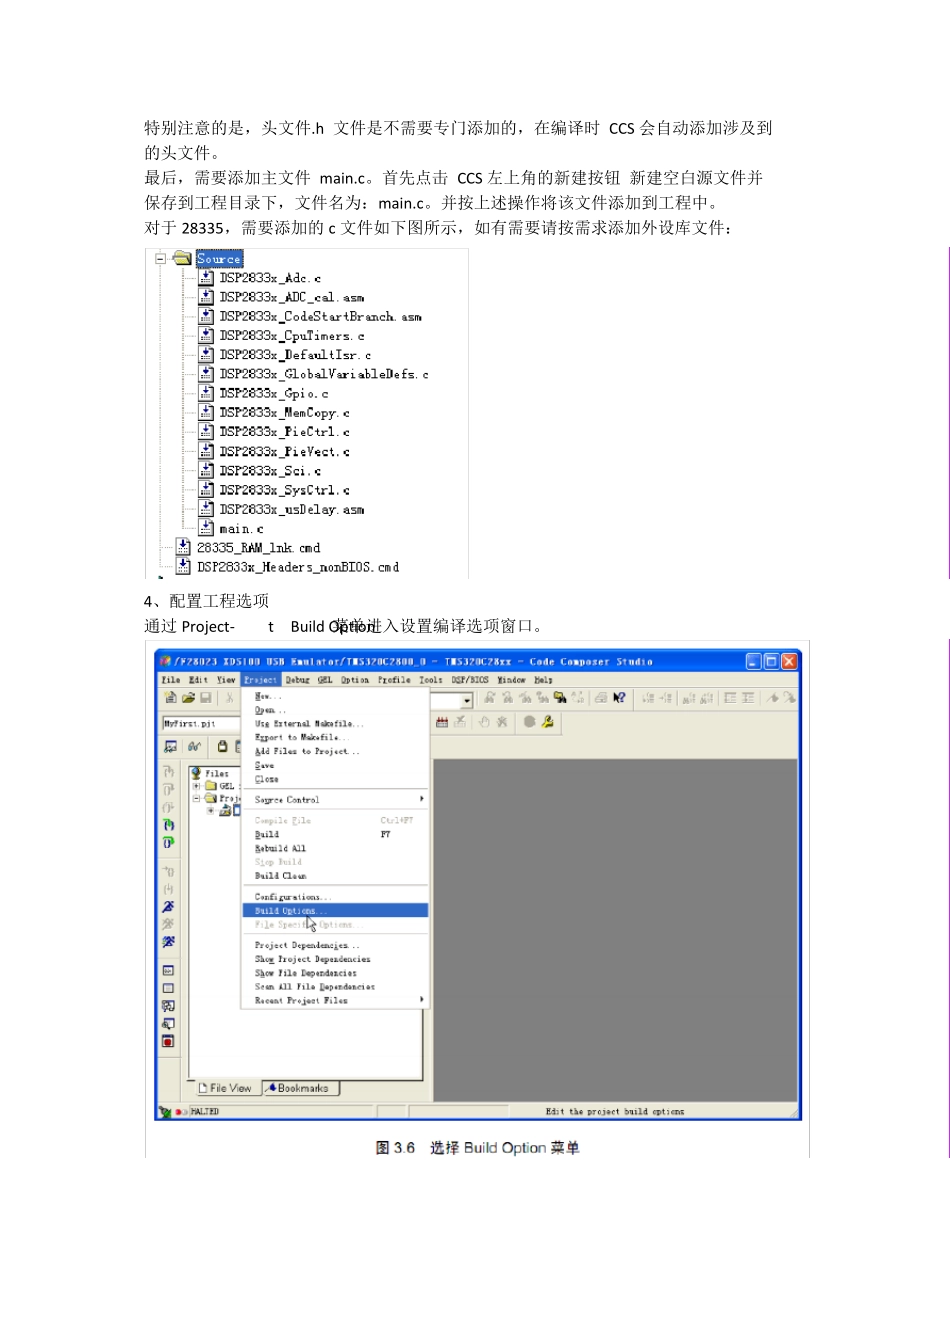Choose New... from the Project menu
Image resolution: width=950 pixels, height=1344 pixels.
335,696
